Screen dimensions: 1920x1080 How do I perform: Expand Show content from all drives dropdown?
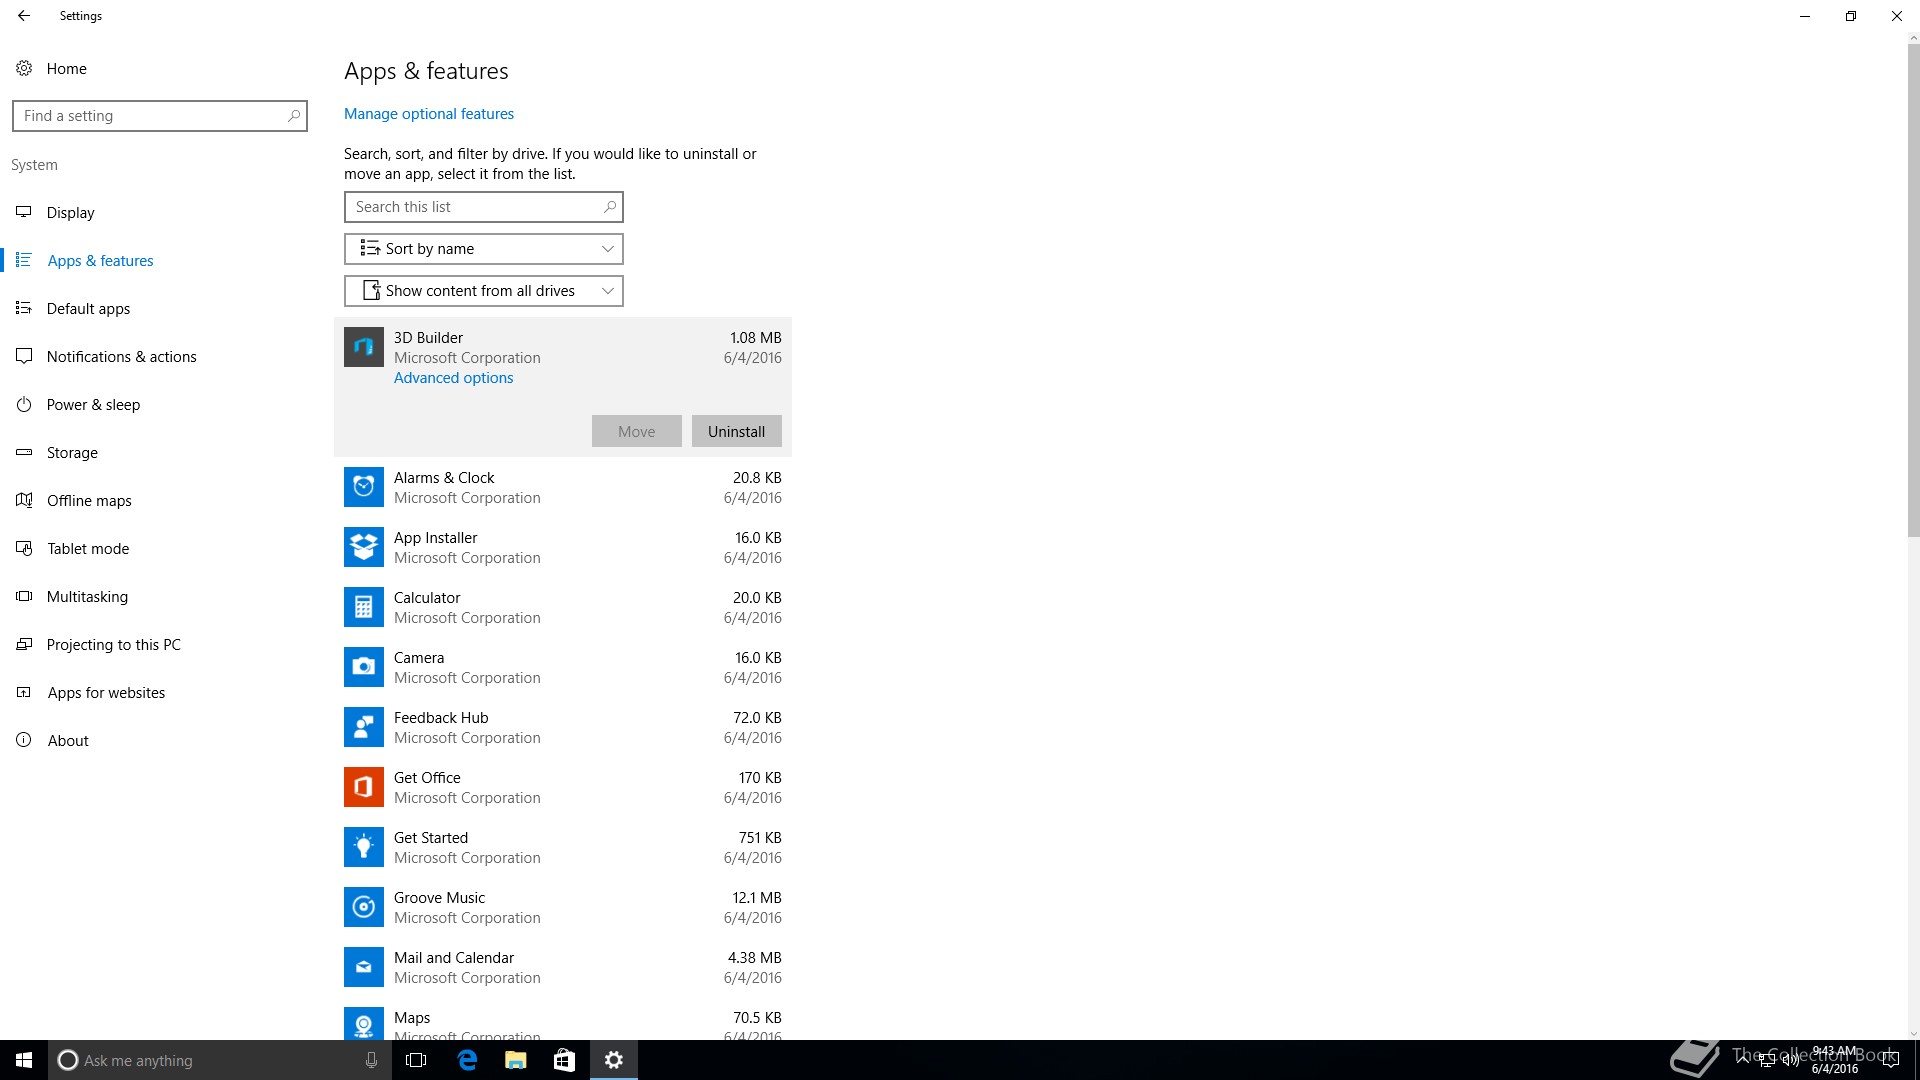(483, 291)
